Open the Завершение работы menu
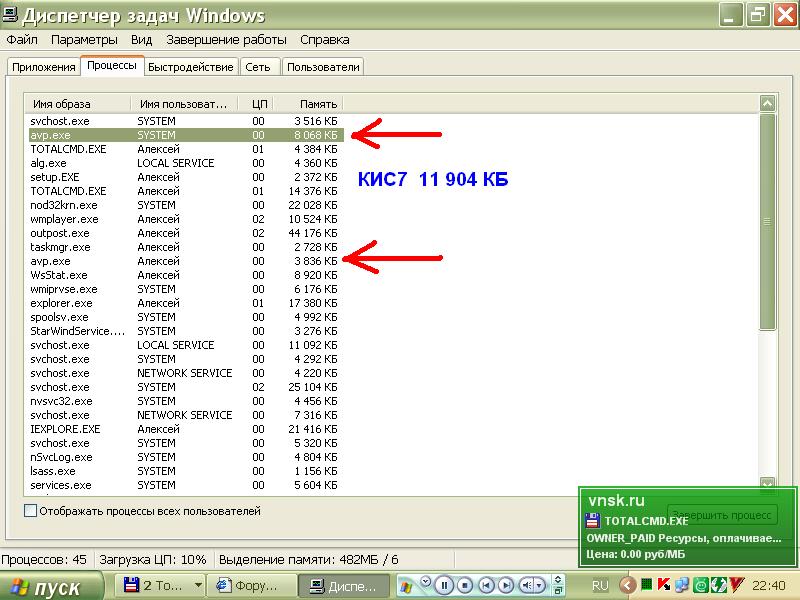This screenshot has width=800, height=600. (x=226, y=40)
